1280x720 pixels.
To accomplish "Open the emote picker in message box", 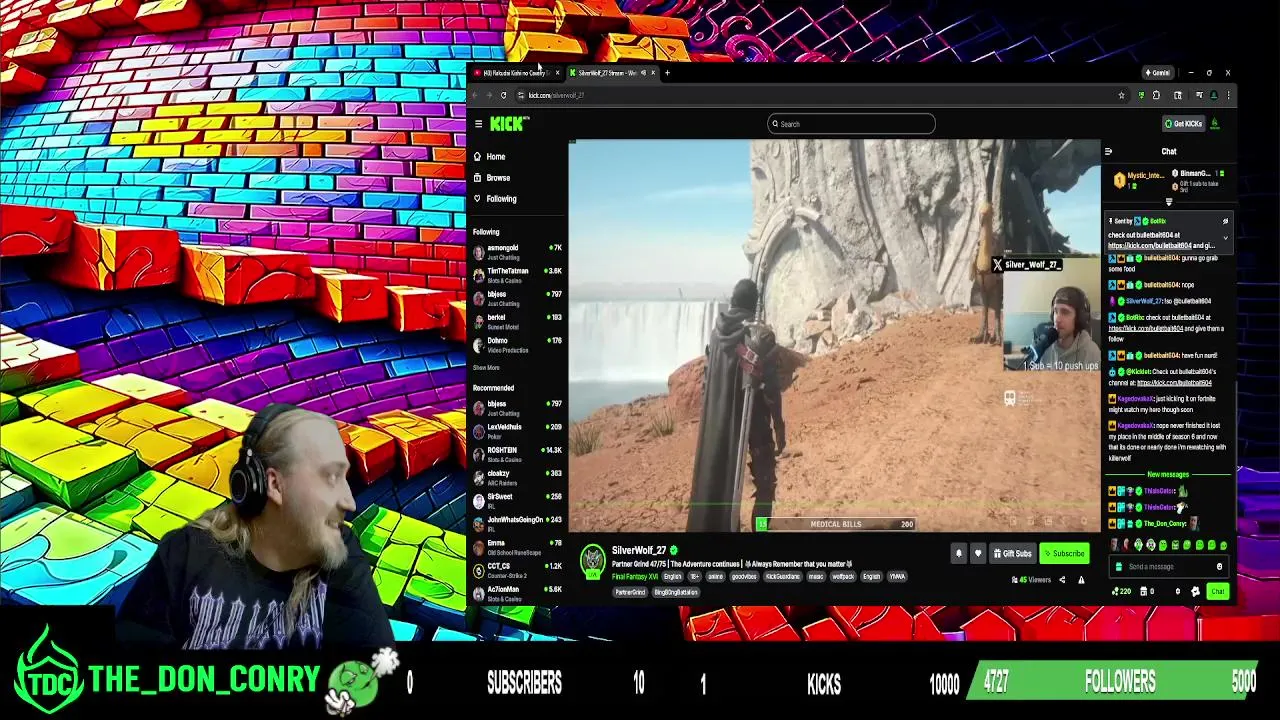I will click(x=1219, y=567).
